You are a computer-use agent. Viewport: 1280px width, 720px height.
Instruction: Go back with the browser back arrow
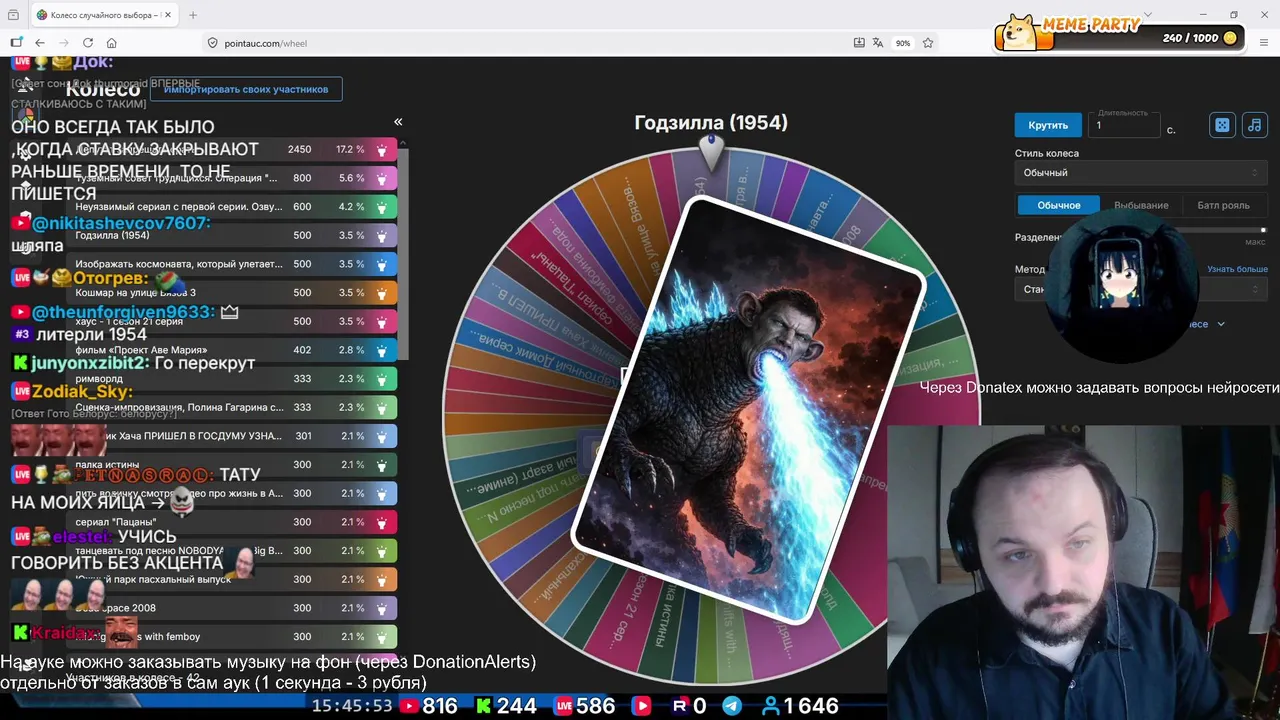point(40,43)
